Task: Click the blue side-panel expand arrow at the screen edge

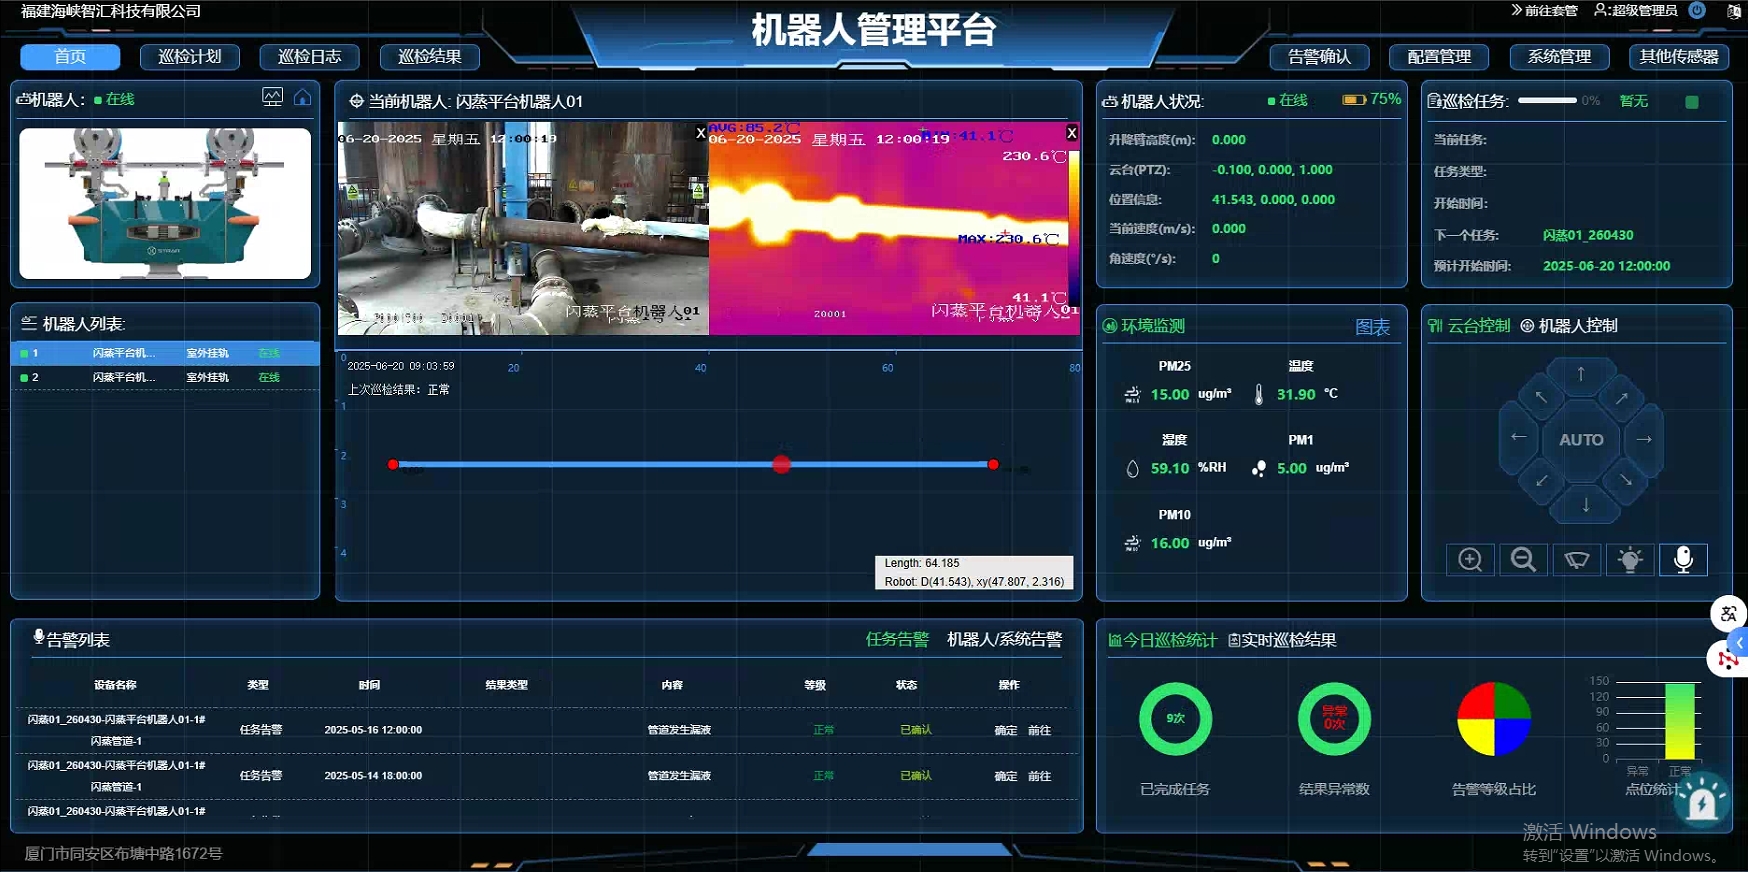Action: click(x=1740, y=643)
